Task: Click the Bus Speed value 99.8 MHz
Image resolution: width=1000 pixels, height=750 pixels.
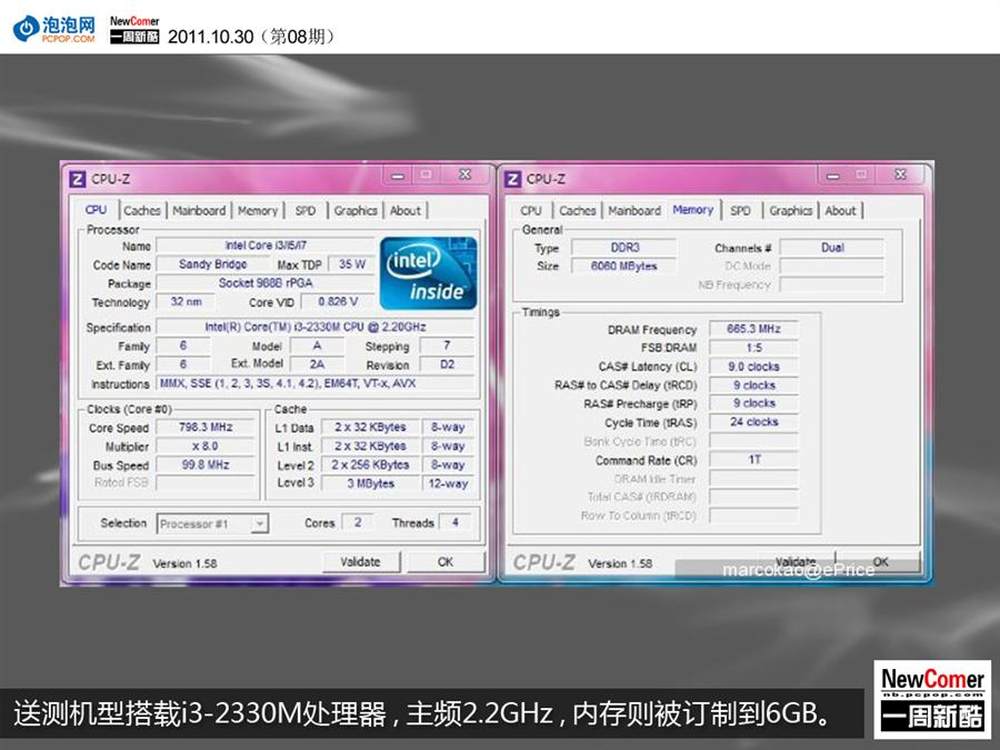Action: pos(205,464)
